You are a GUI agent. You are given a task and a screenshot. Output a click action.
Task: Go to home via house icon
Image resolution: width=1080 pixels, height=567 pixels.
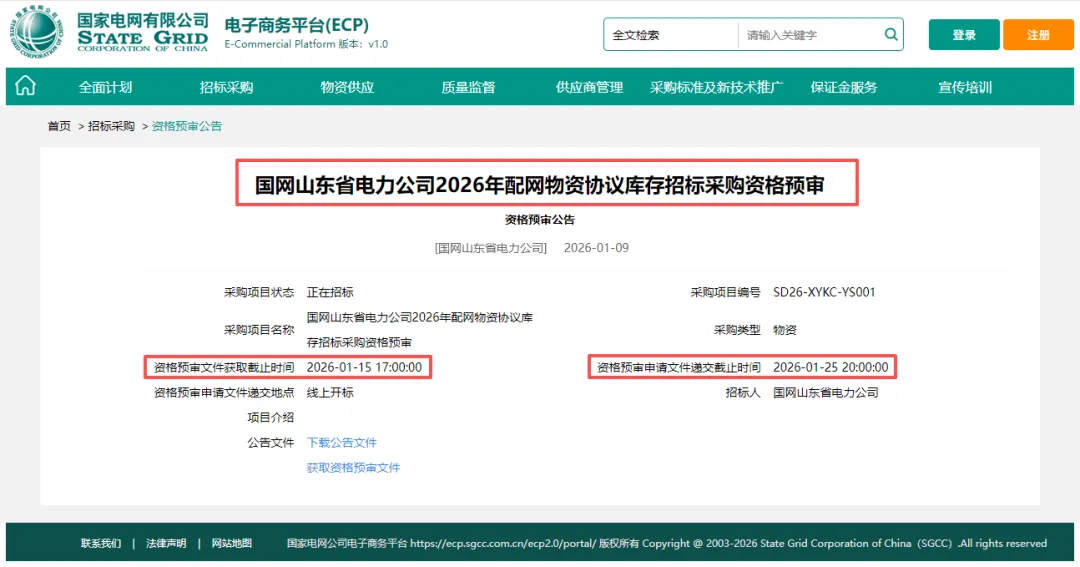25,86
